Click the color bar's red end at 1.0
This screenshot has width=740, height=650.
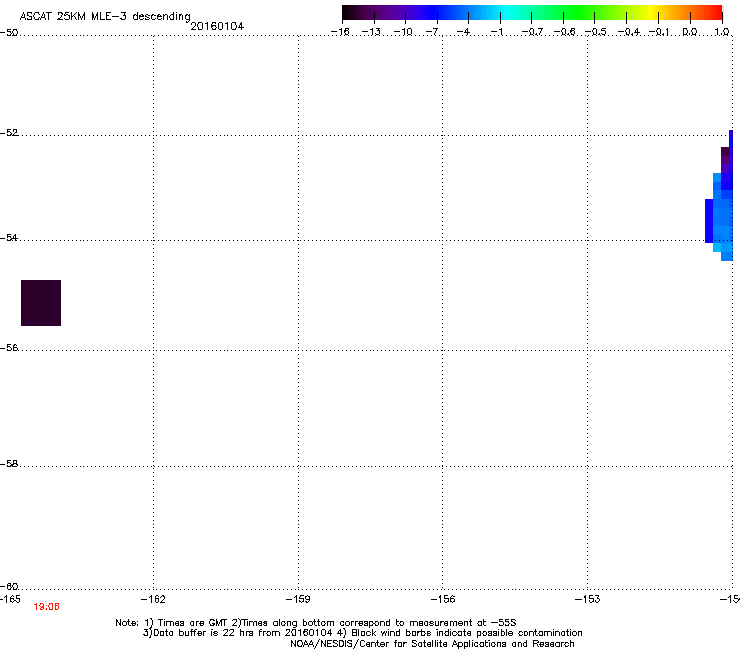click(716, 13)
